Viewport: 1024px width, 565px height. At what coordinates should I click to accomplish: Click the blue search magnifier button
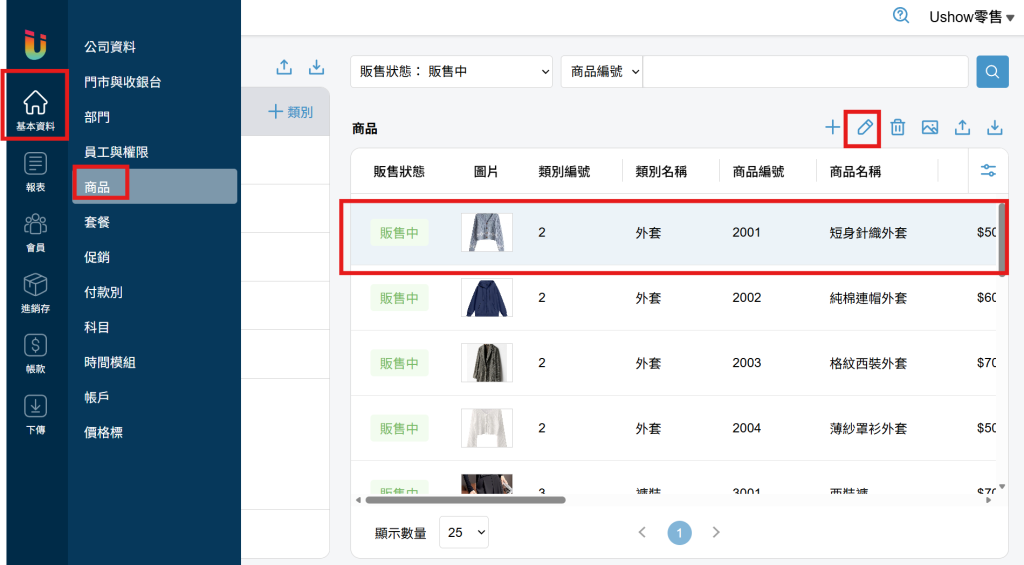pos(992,72)
